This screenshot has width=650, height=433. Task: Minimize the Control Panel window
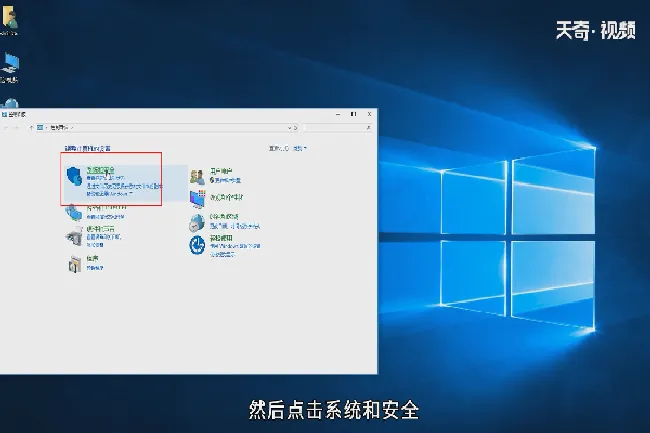pyautogui.click(x=338, y=114)
